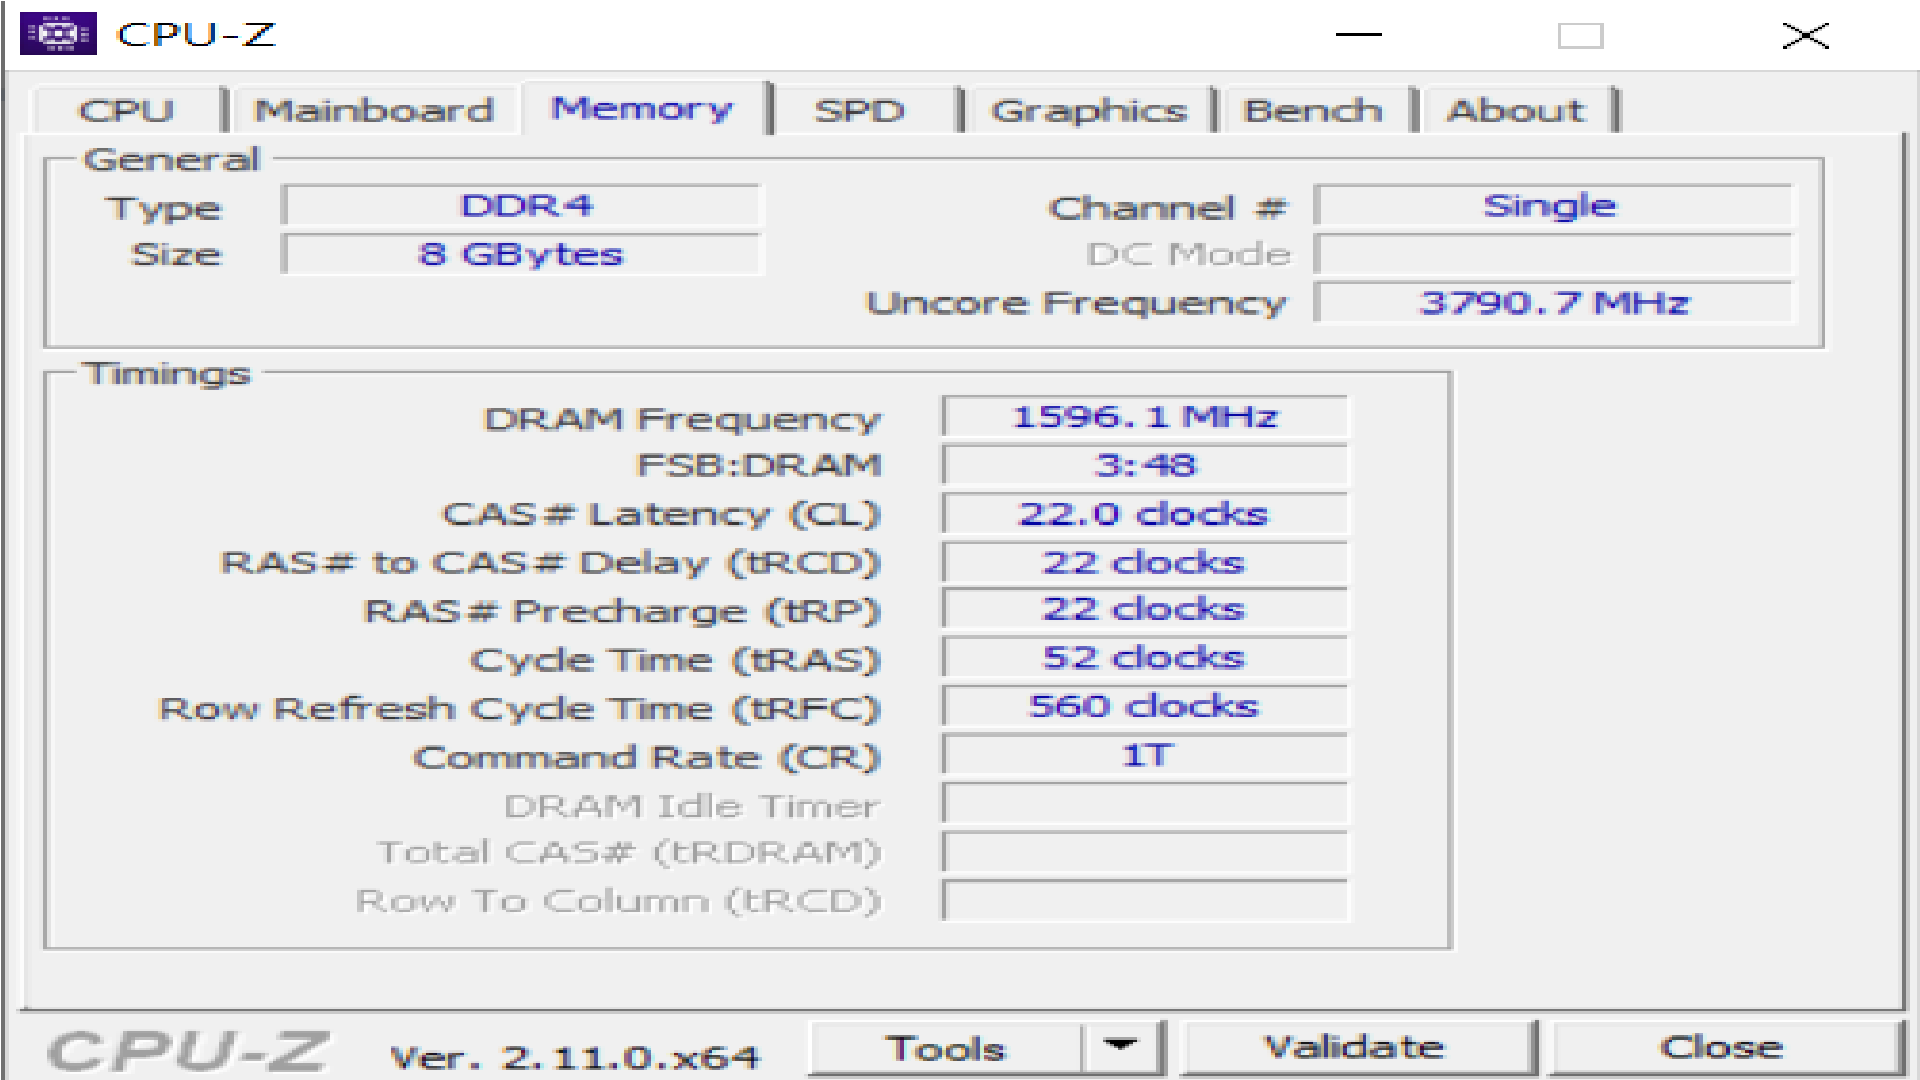The width and height of the screenshot is (1920, 1080).
Task: Switch to the Graphics tab
Action: [1088, 110]
